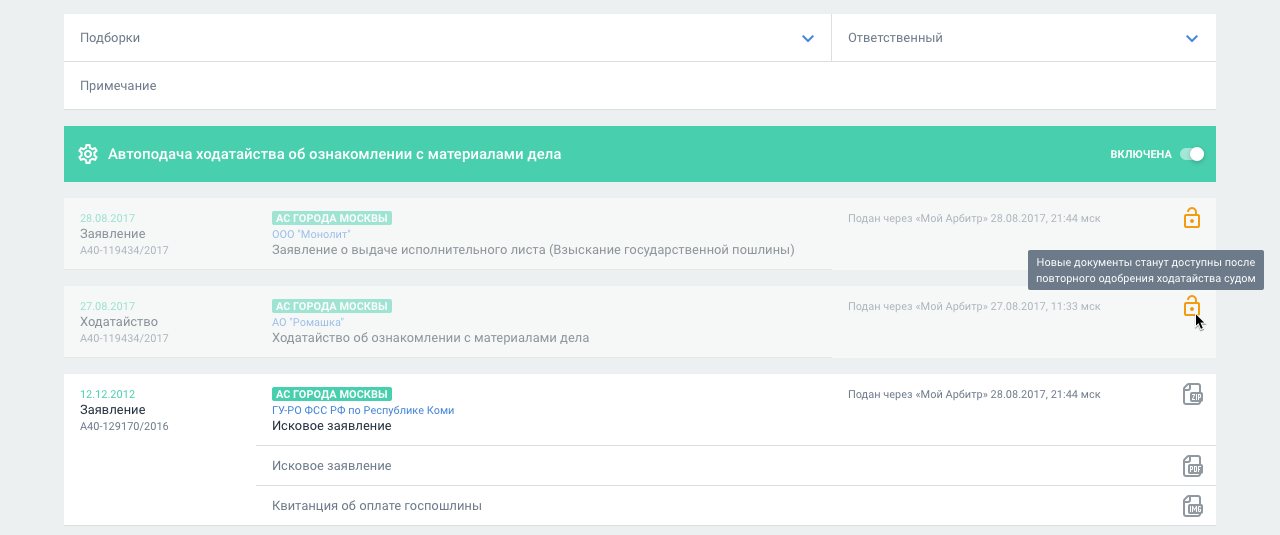Click into the Примечание note field
This screenshot has width=1280, height=535.
(640, 86)
